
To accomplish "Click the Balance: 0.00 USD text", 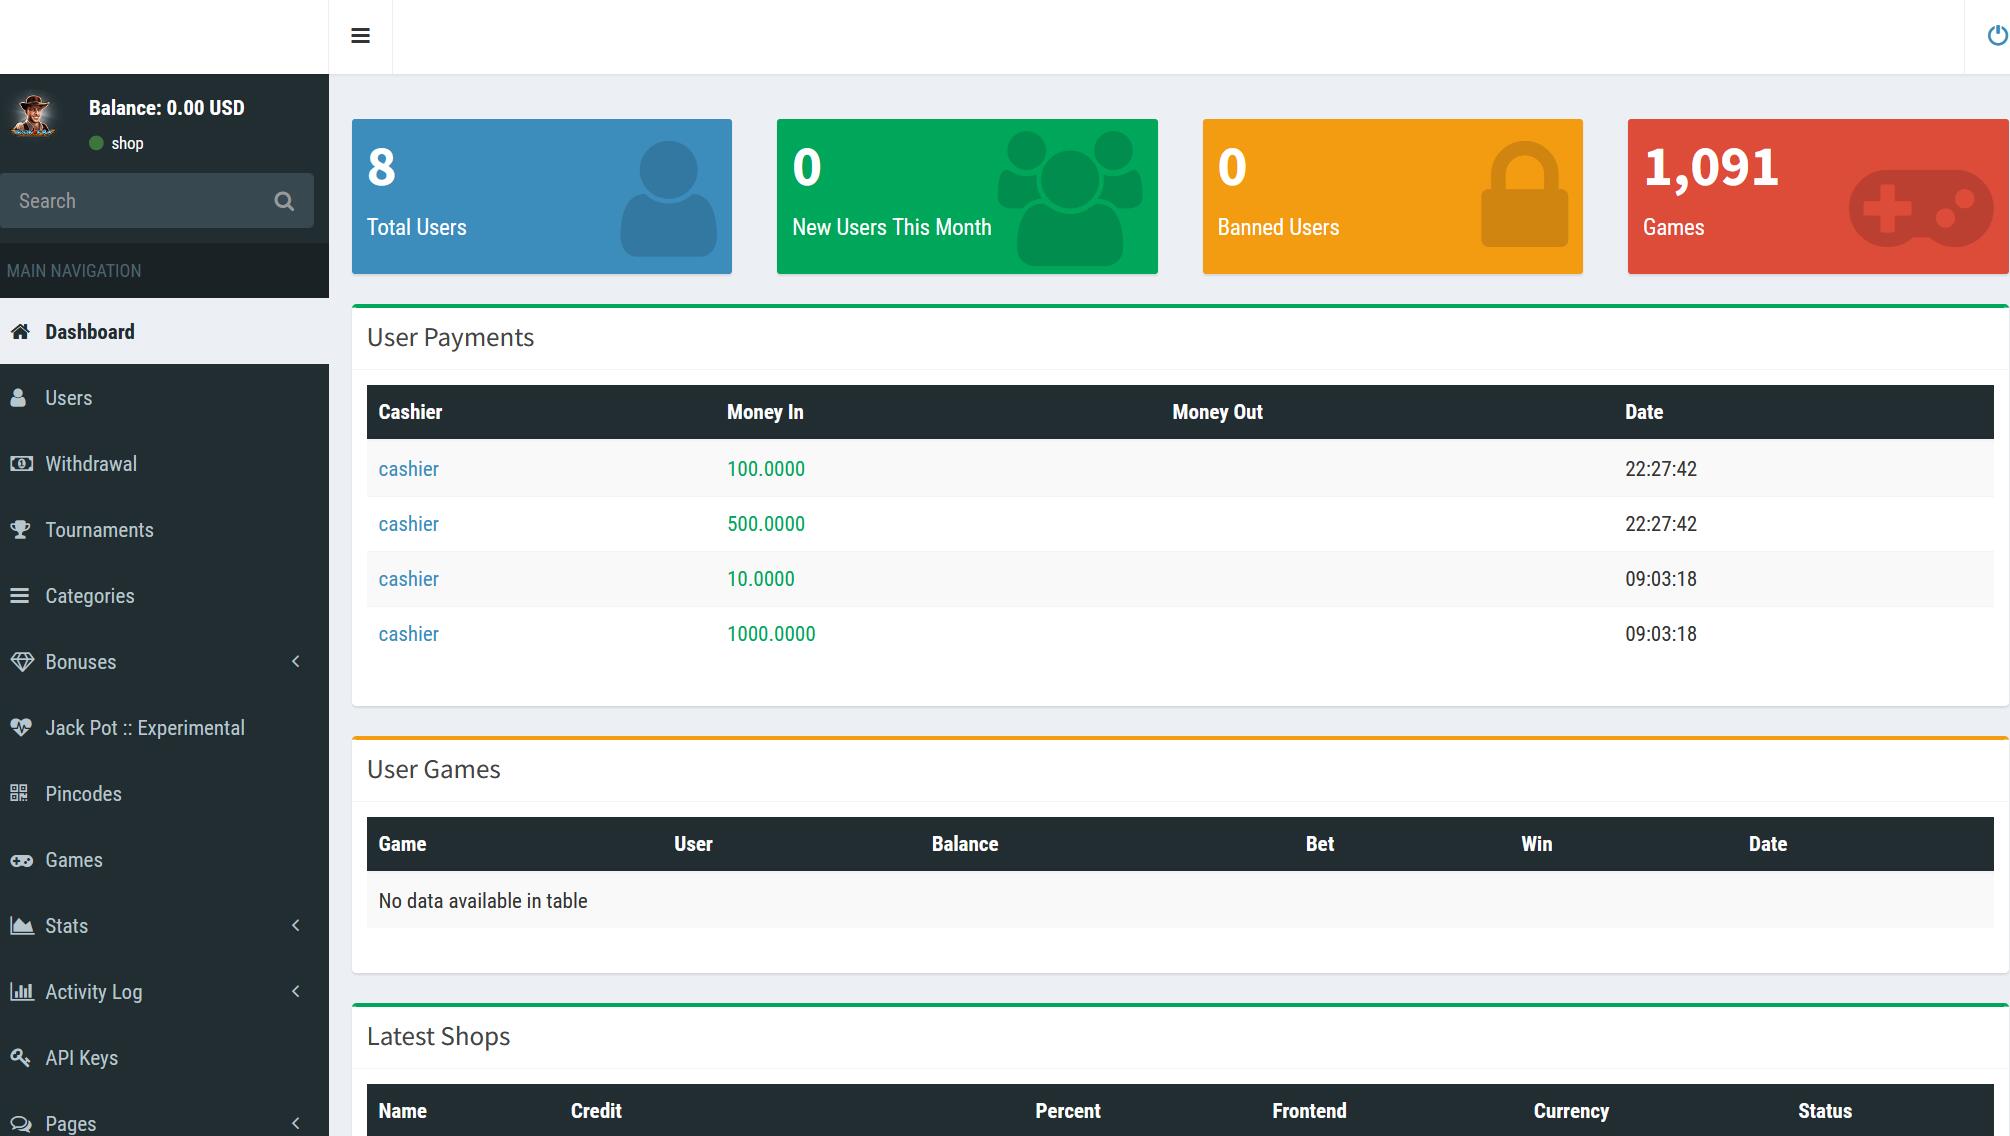I will coord(166,108).
